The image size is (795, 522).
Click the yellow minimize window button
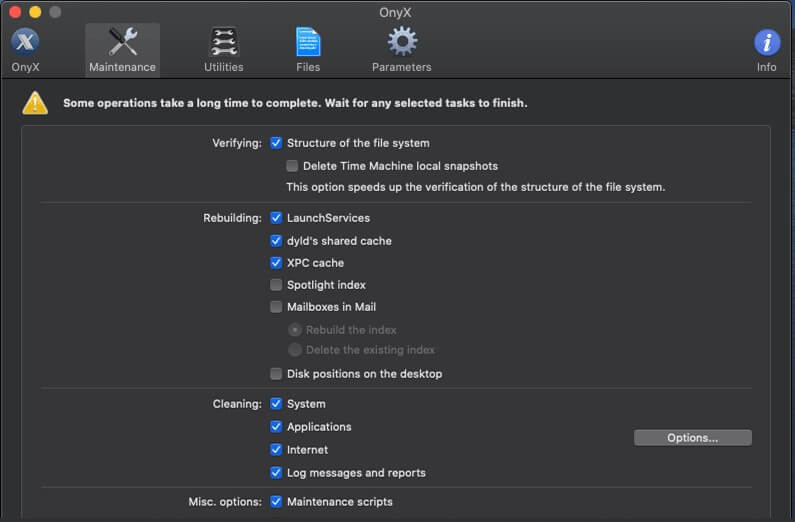[x=35, y=12]
